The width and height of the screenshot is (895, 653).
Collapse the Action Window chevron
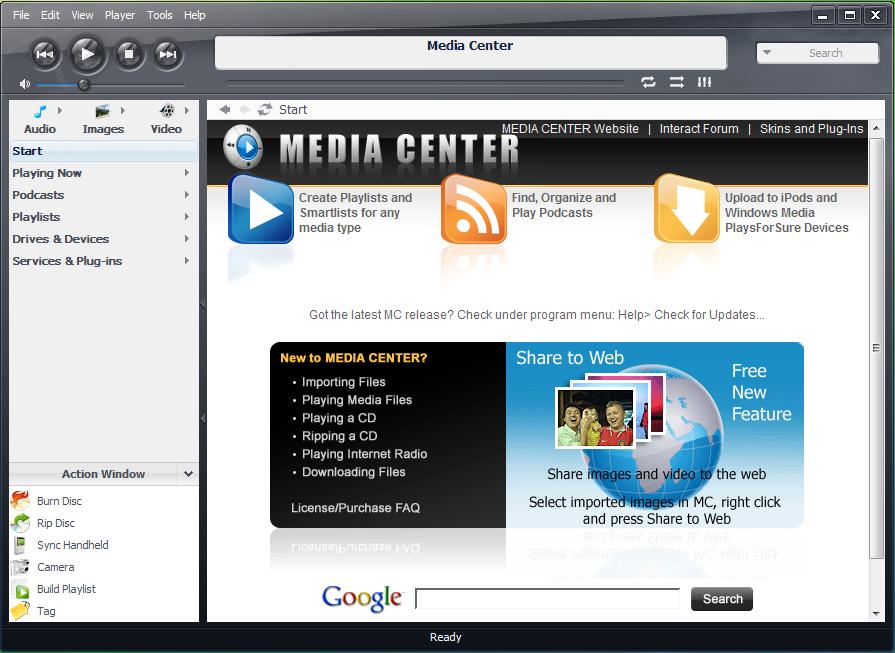coord(188,474)
